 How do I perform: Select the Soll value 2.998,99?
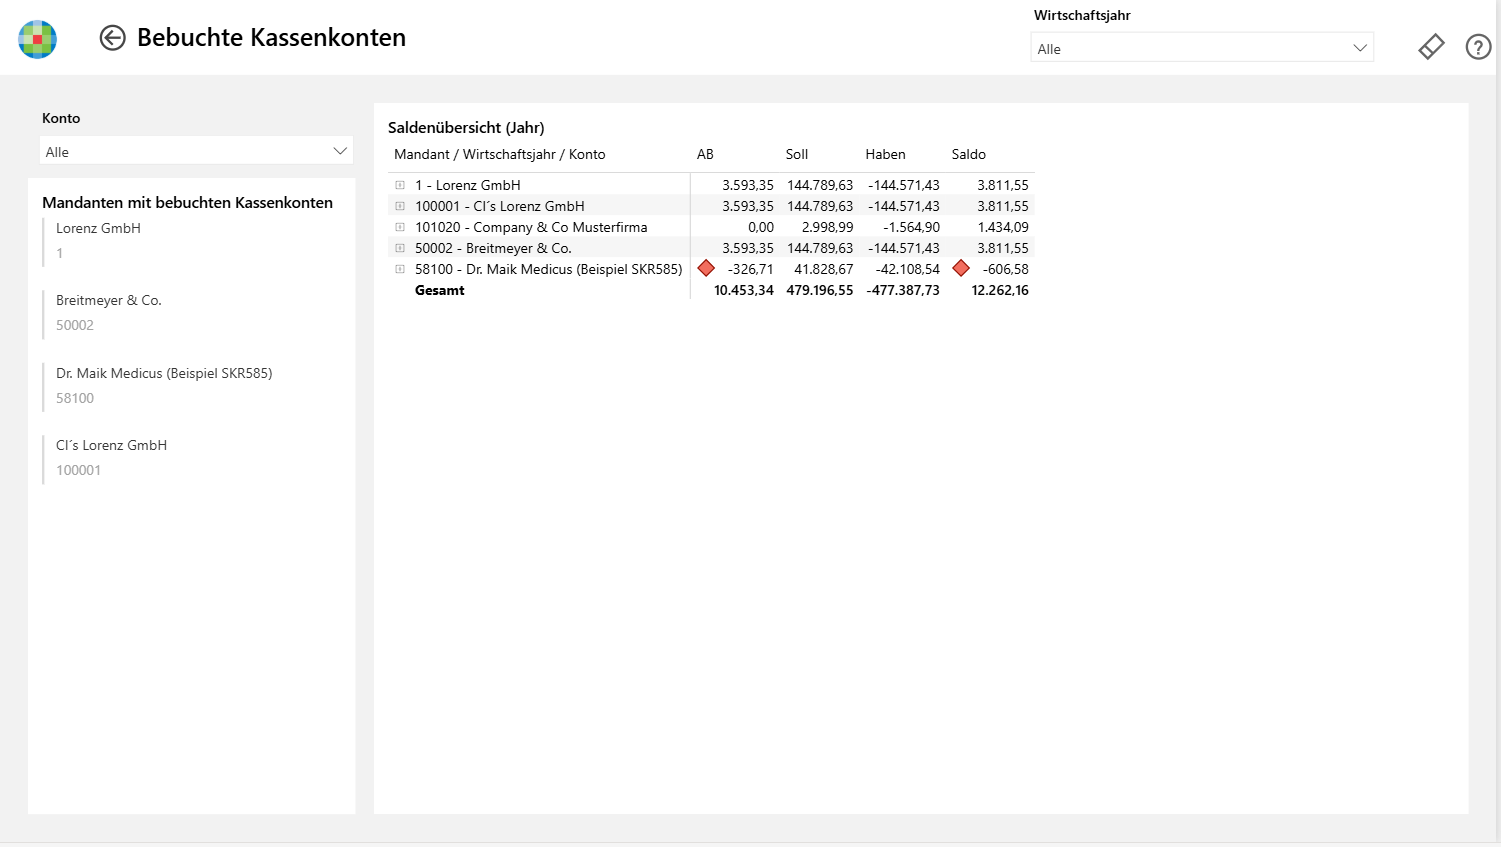tap(827, 227)
